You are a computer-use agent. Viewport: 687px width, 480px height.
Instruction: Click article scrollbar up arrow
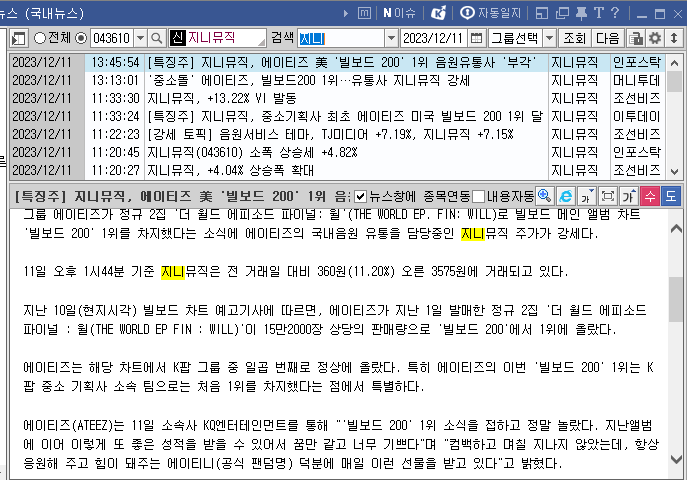click(x=676, y=229)
